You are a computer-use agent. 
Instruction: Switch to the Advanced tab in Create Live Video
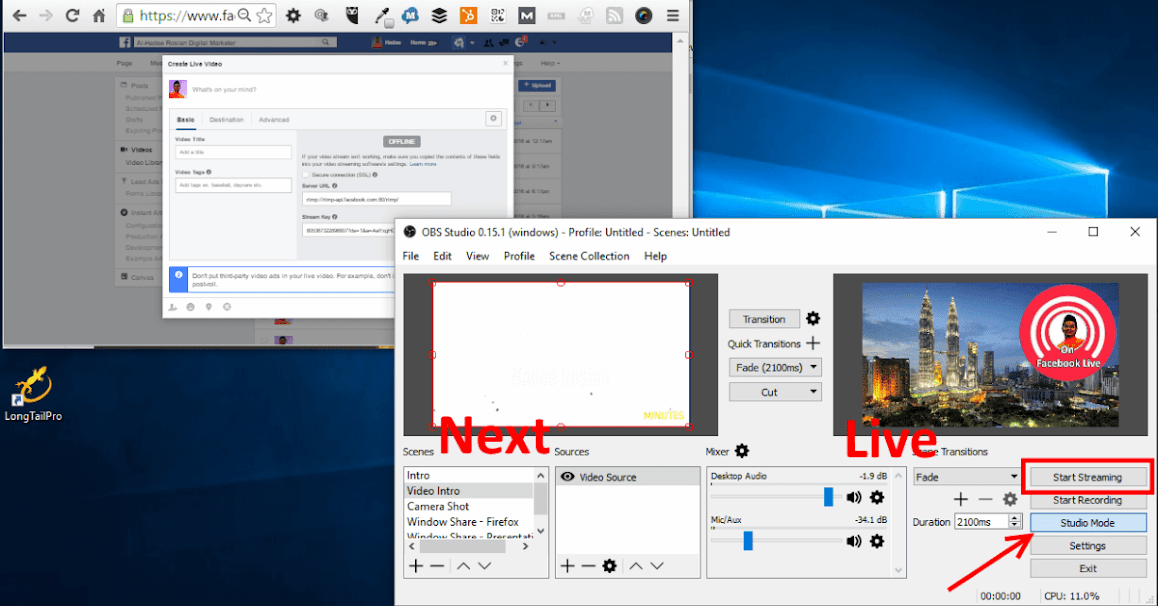pyautogui.click(x=274, y=120)
